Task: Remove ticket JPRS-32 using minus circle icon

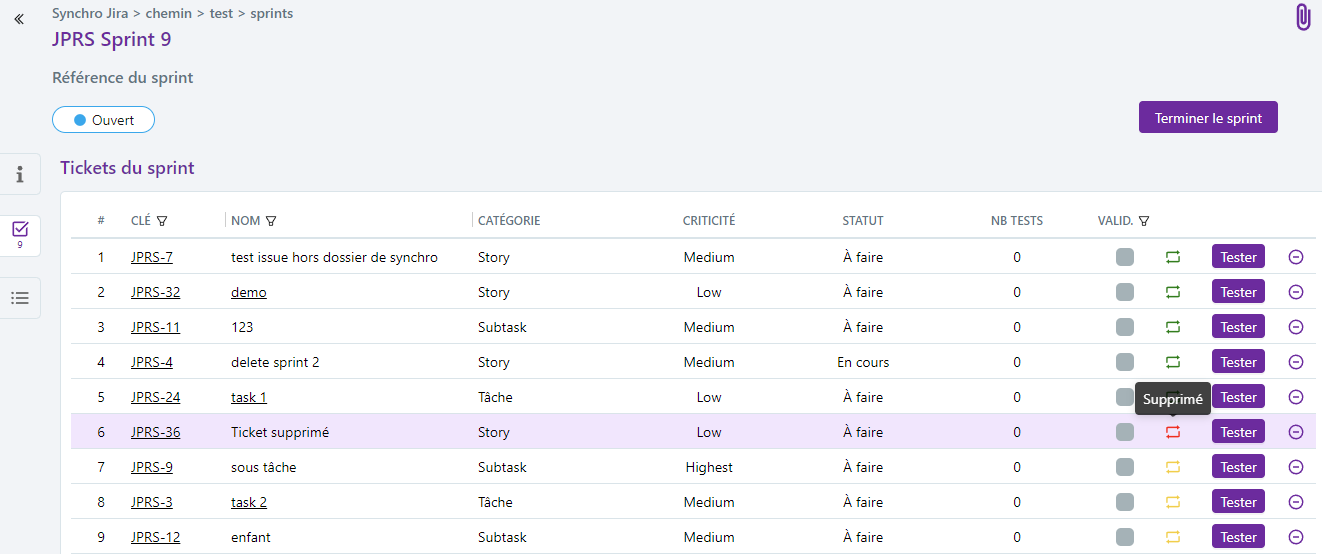Action: pyautogui.click(x=1296, y=292)
